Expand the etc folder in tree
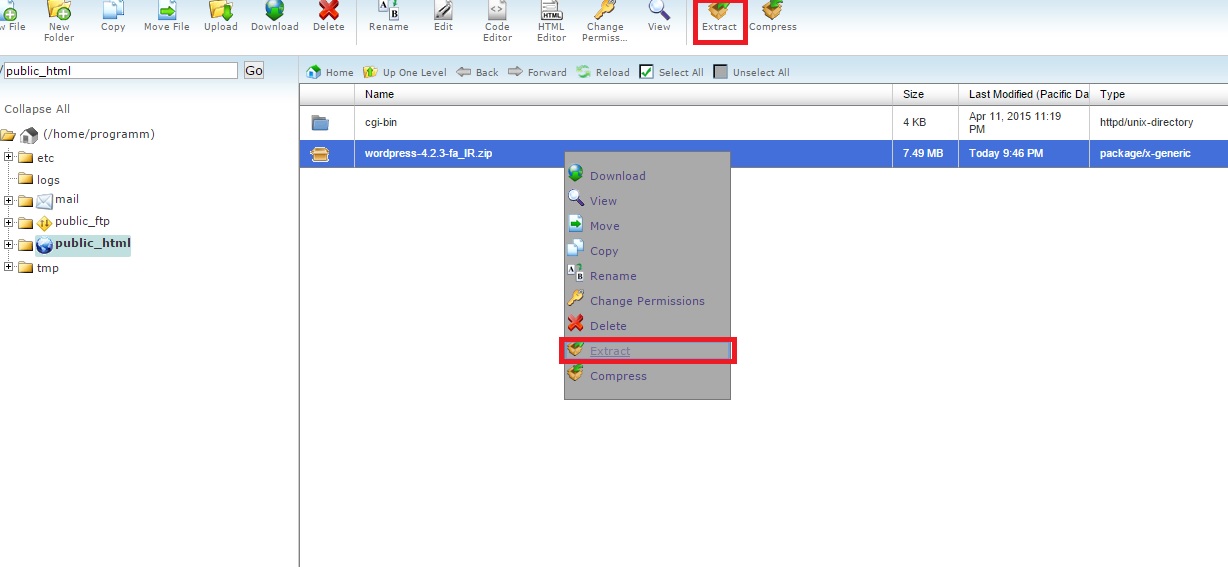 click(x=9, y=157)
